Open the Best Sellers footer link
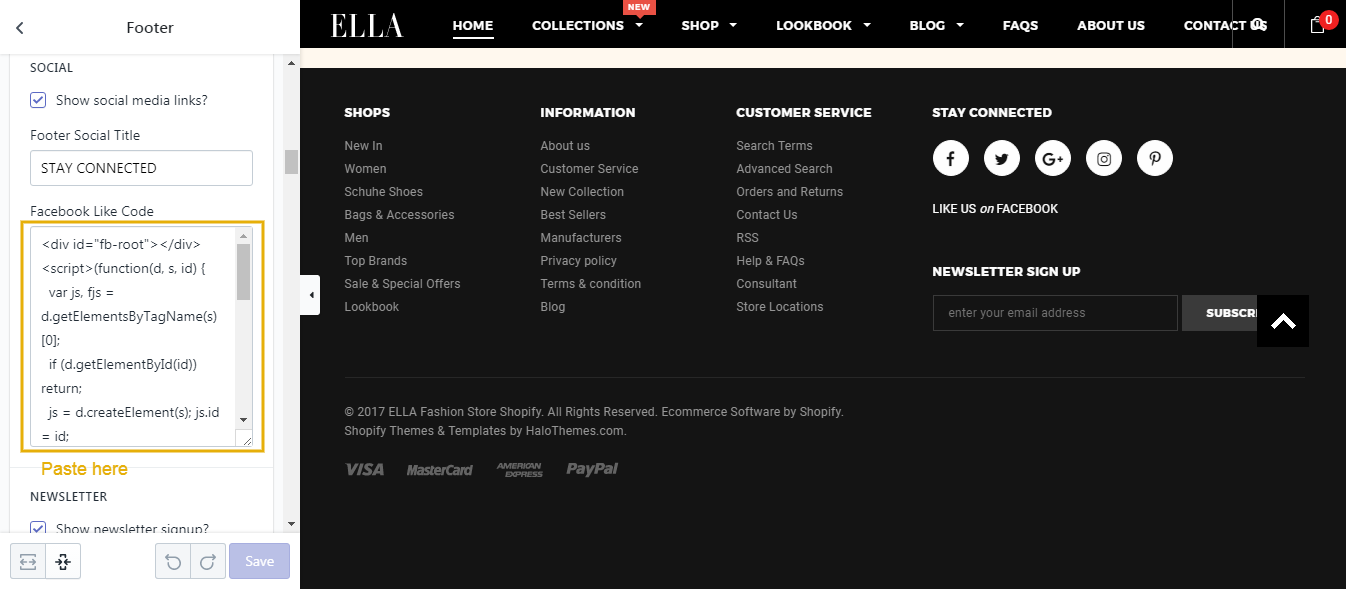The width and height of the screenshot is (1346, 589). (x=573, y=215)
